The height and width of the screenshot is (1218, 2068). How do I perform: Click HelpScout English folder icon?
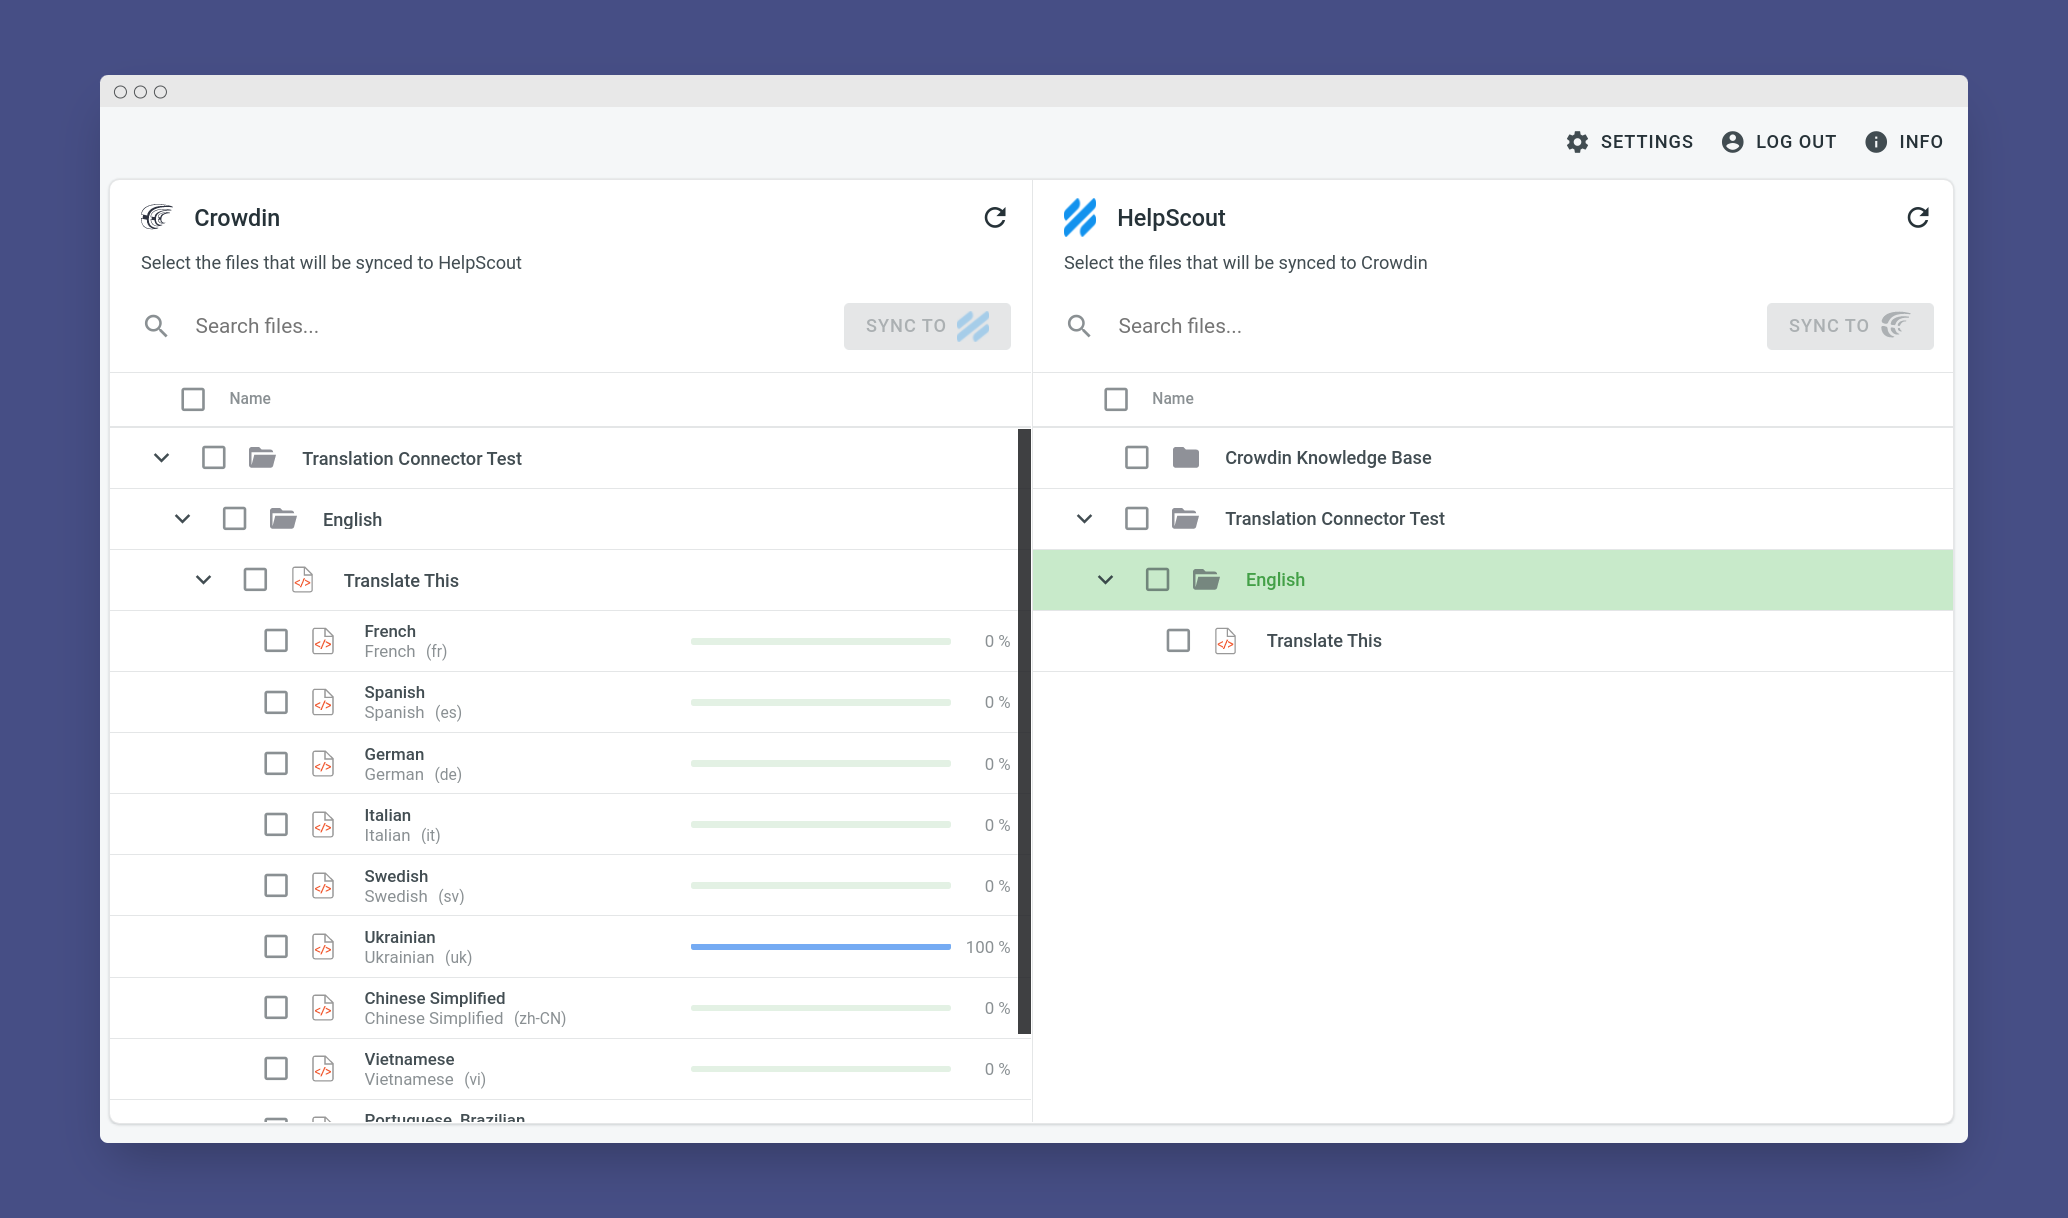[1206, 580]
